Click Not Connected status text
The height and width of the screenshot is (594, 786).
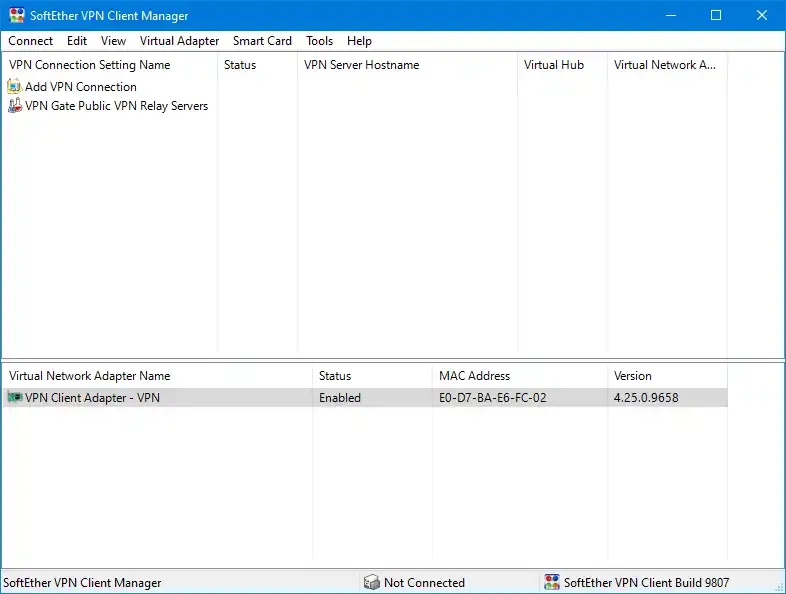coord(424,582)
